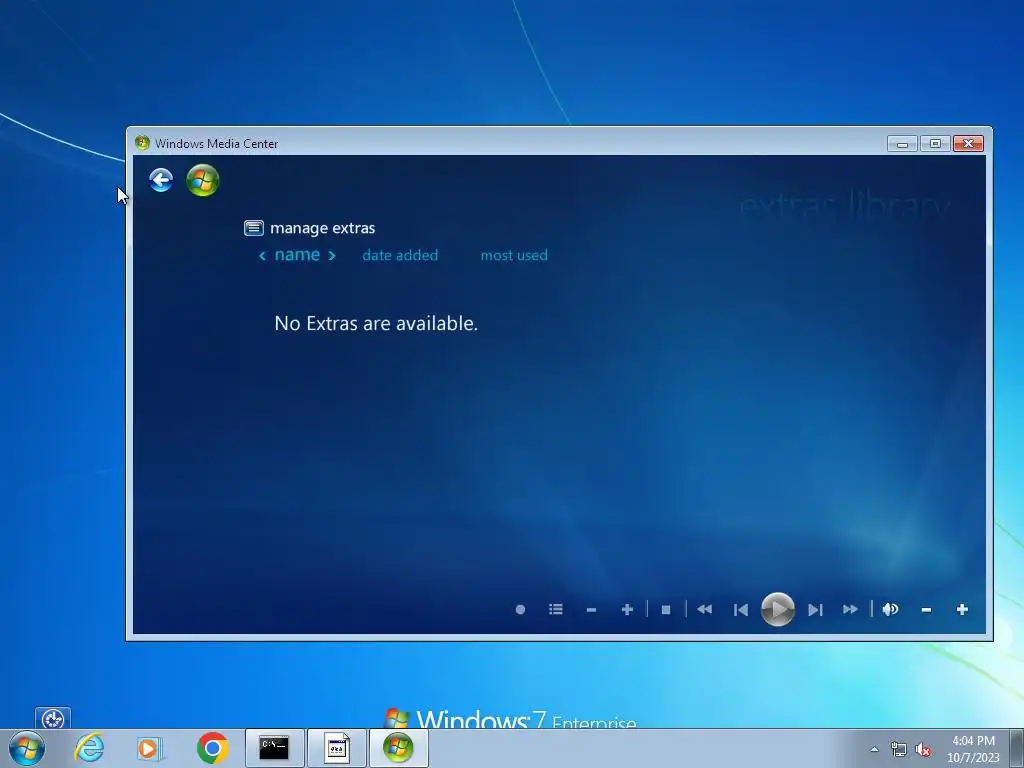Open the Windows Start menu orb
1024x768 pixels.
tap(27, 748)
